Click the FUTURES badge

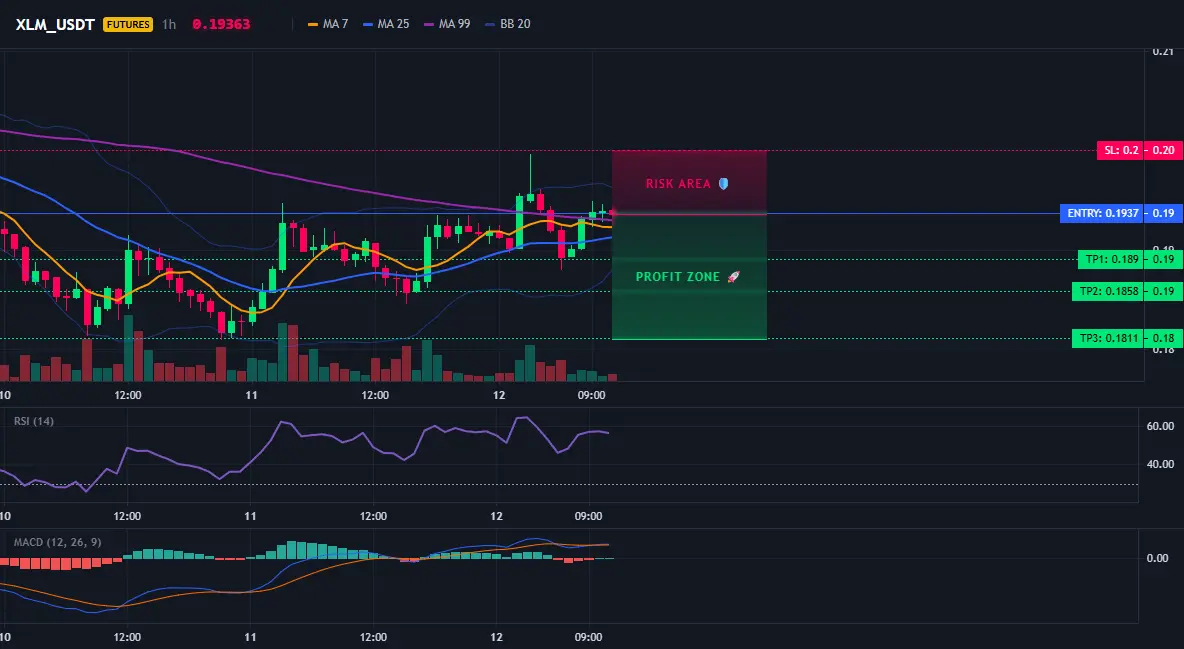[x=128, y=24]
